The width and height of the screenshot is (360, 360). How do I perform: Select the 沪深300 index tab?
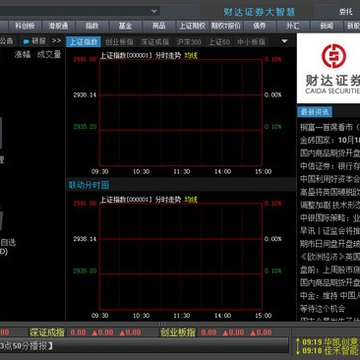189,42
